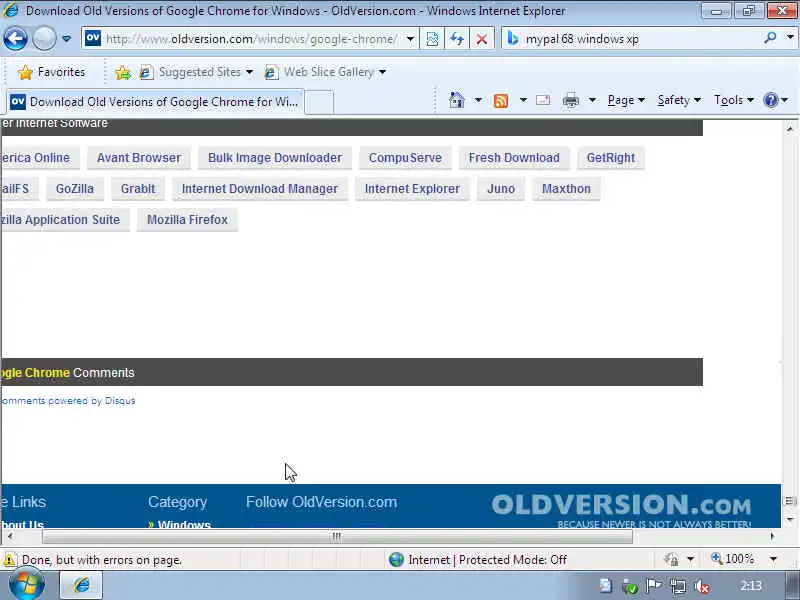Click the page error warning icon in status bar
The width and height of the screenshot is (800, 600).
[10, 560]
